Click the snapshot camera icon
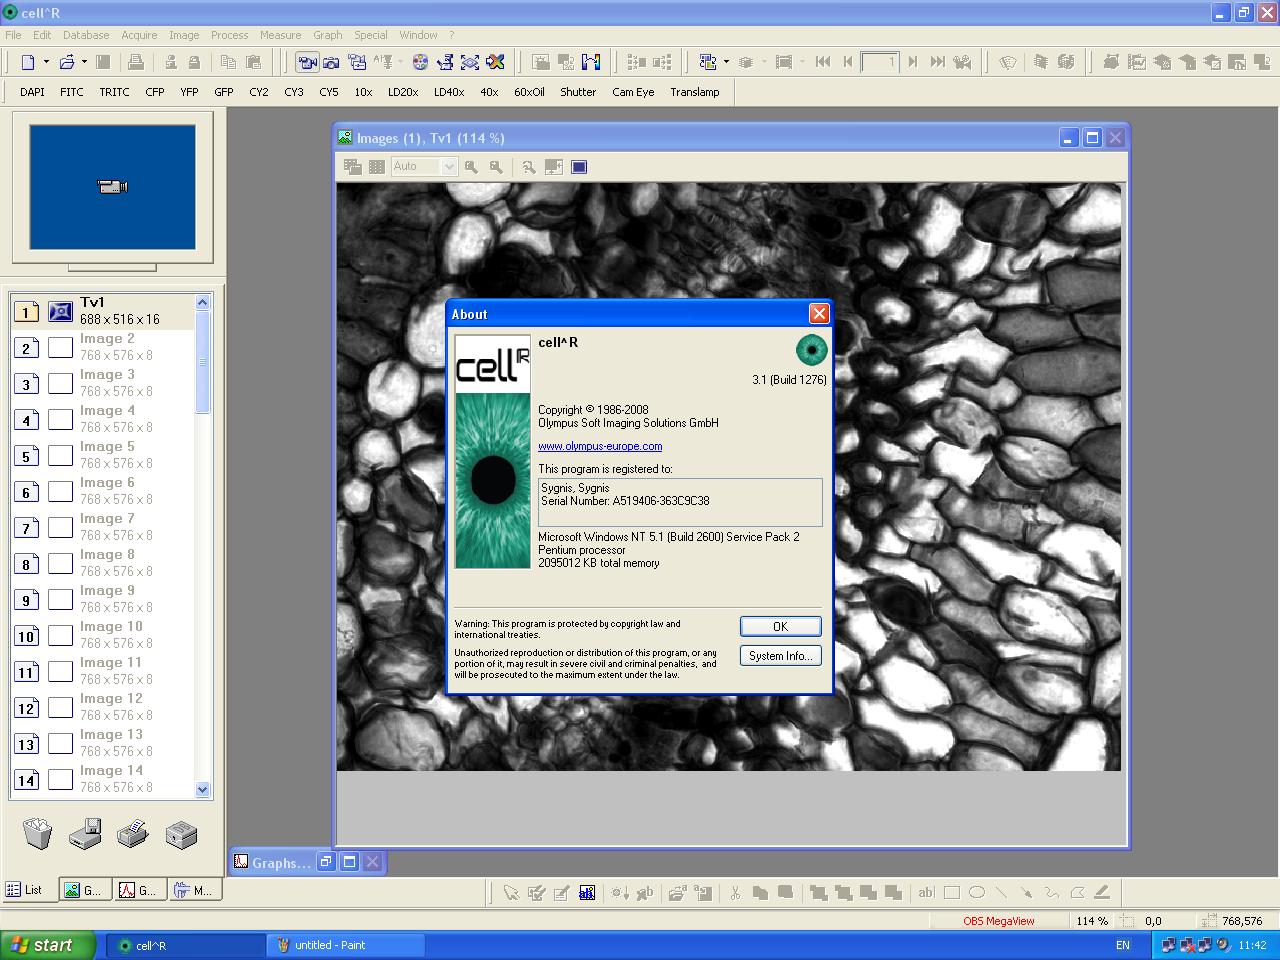Screen dimensions: 1280x960 coord(331,61)
